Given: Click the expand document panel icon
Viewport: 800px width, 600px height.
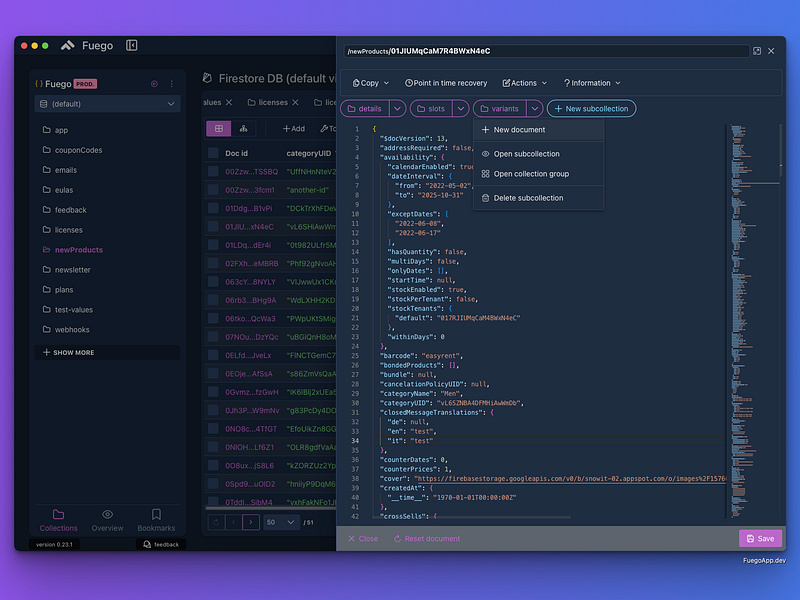Looking at the screenshot, I should [757, 51].
